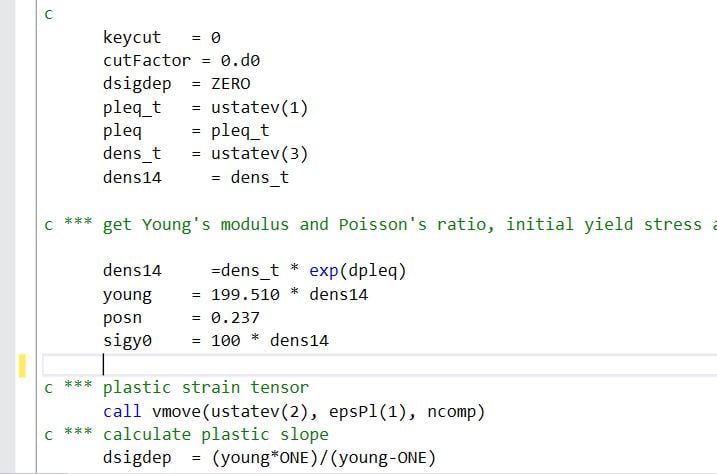The image size is (717, 474).
Task: Click the 'plastic strain tensor' comment
Action: coord(206,388)
